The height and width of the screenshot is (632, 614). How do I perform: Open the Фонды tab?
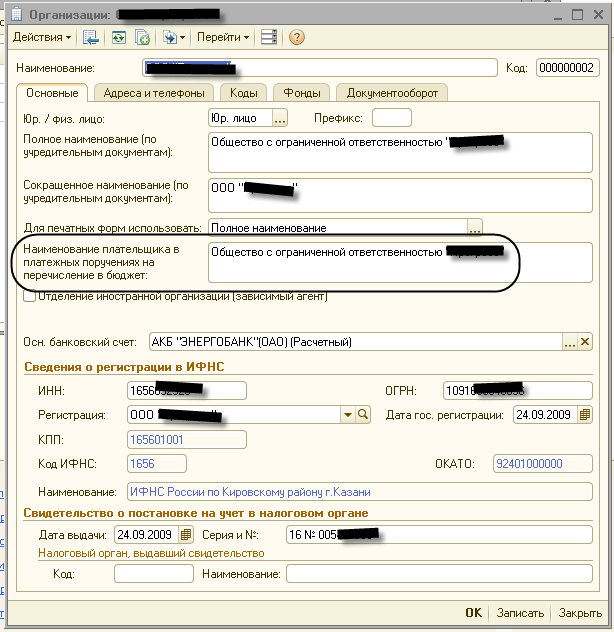tap(301, 93)
